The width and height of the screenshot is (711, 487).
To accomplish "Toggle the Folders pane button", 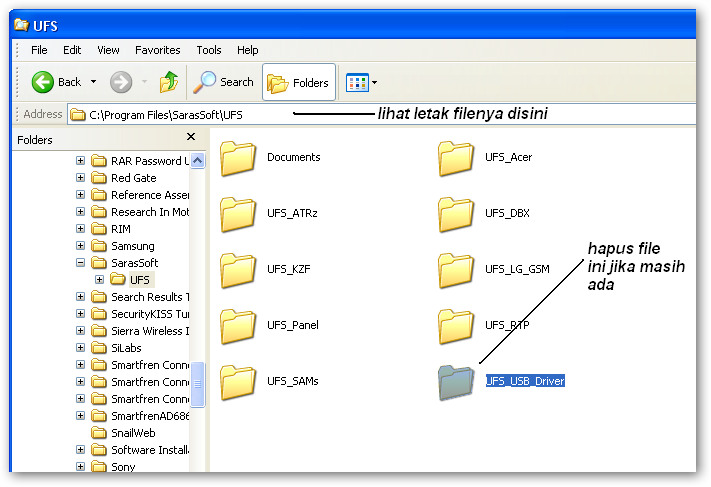I will pos(299,82).
